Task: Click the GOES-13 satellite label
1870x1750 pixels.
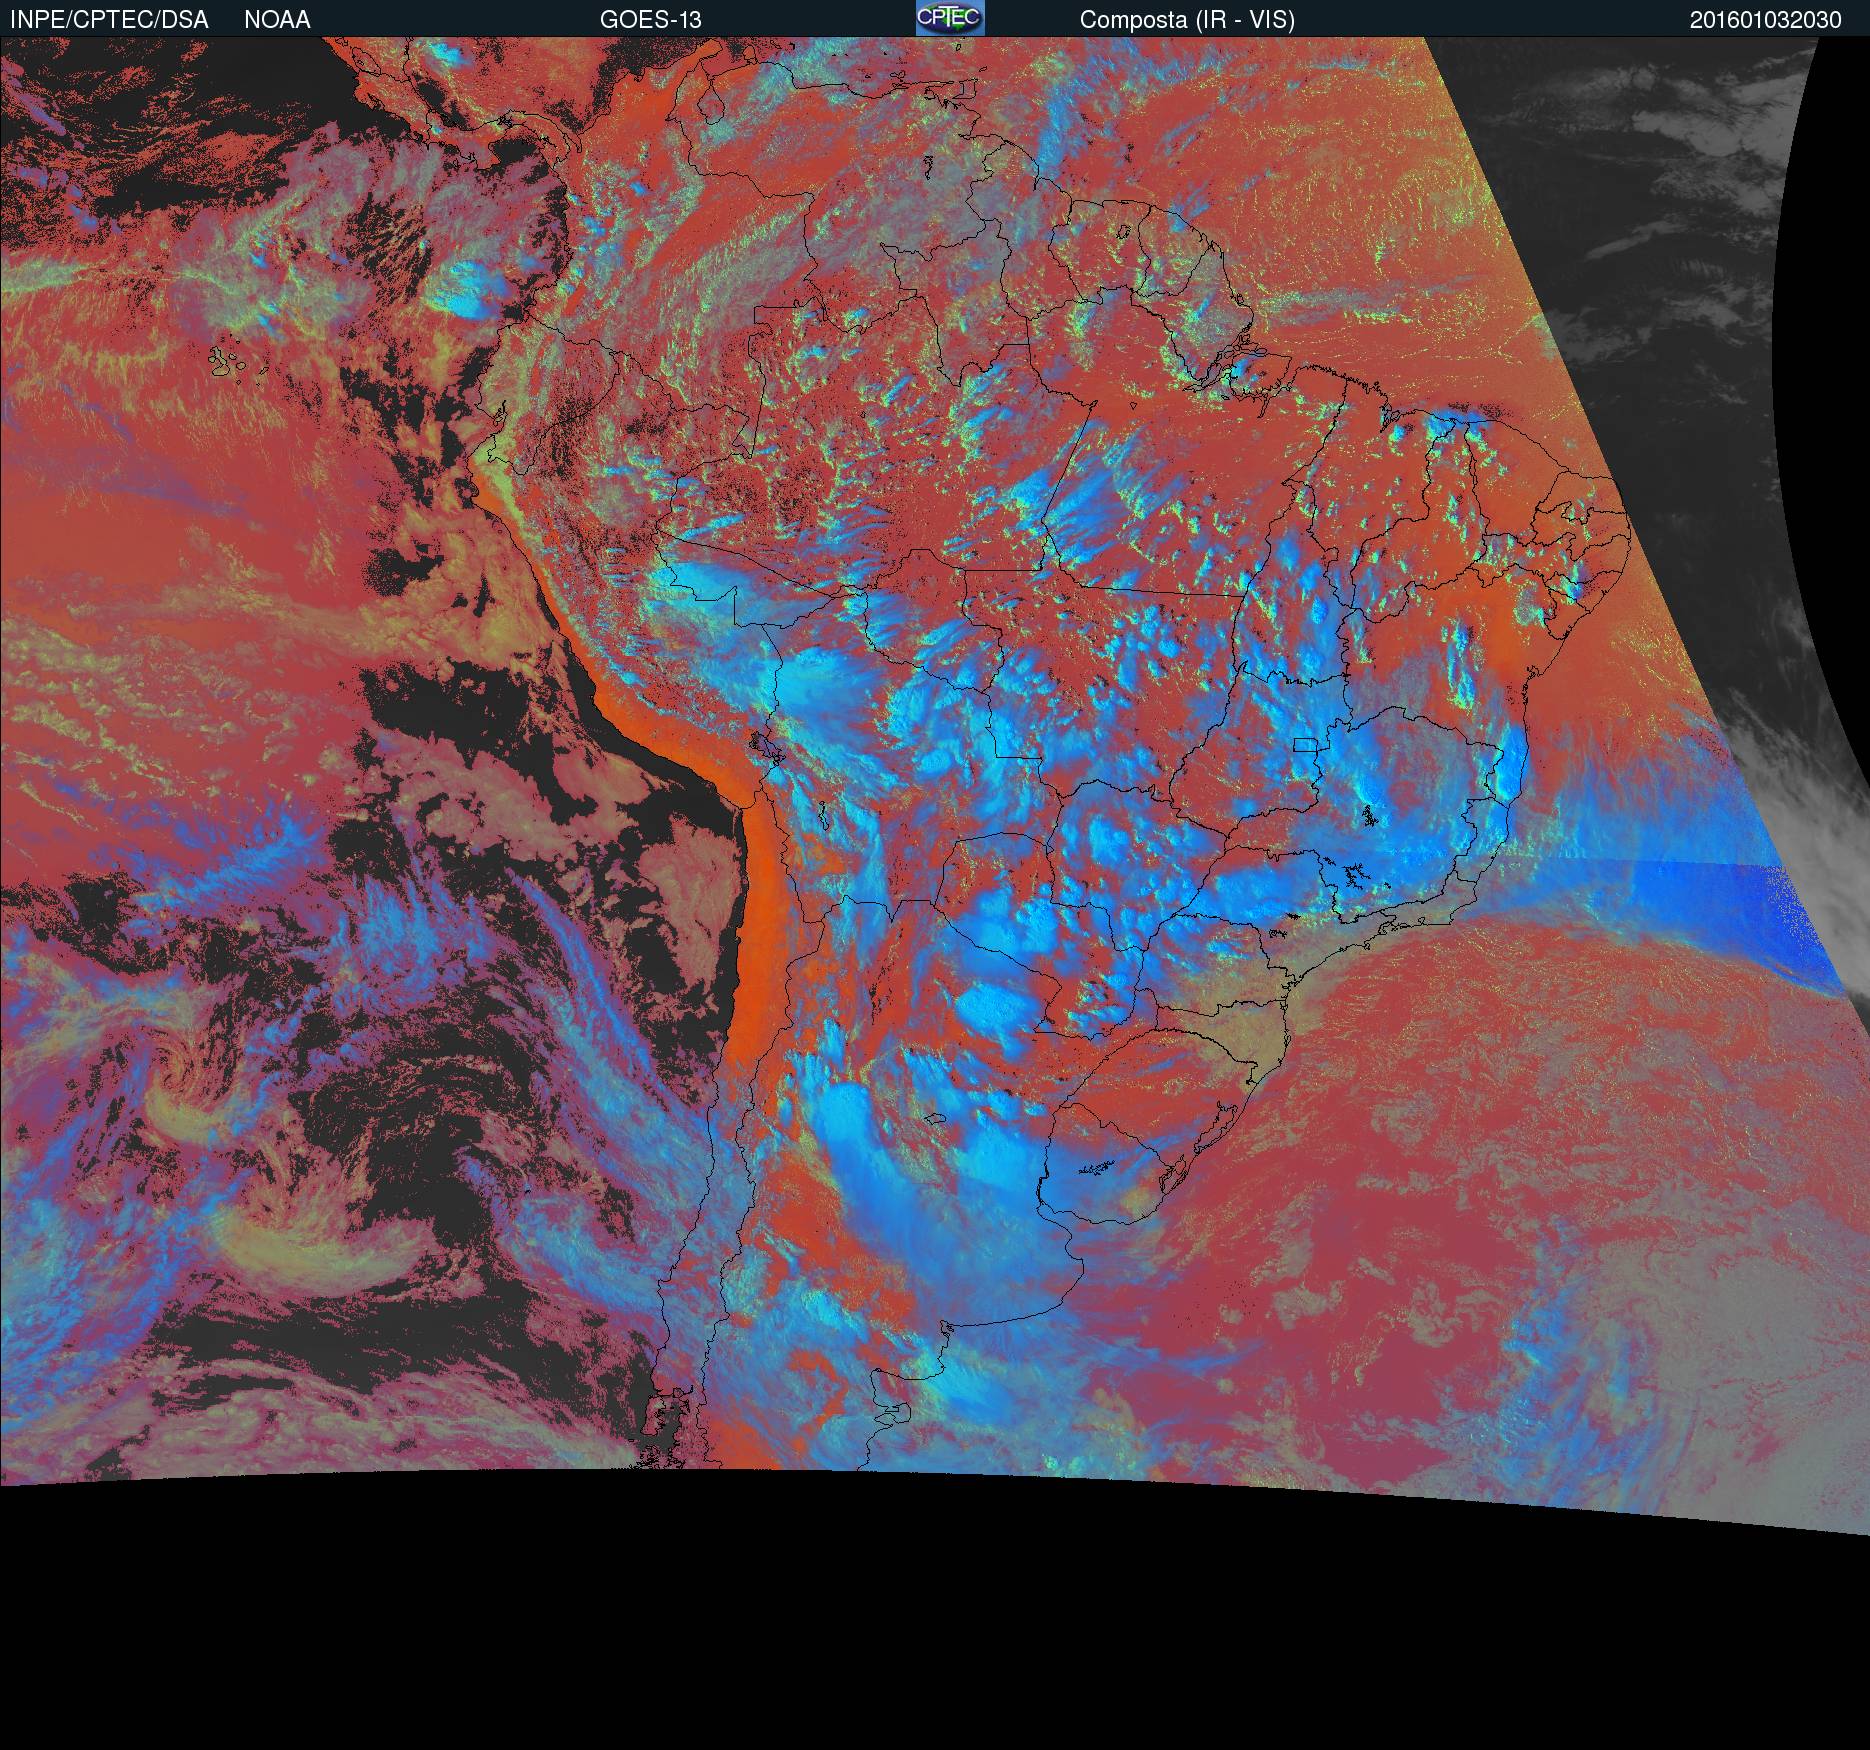Action: click(x=650, y=20)
